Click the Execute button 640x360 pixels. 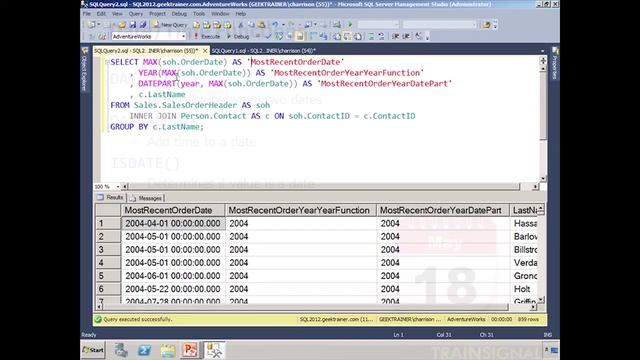click(x=207, y=36)
